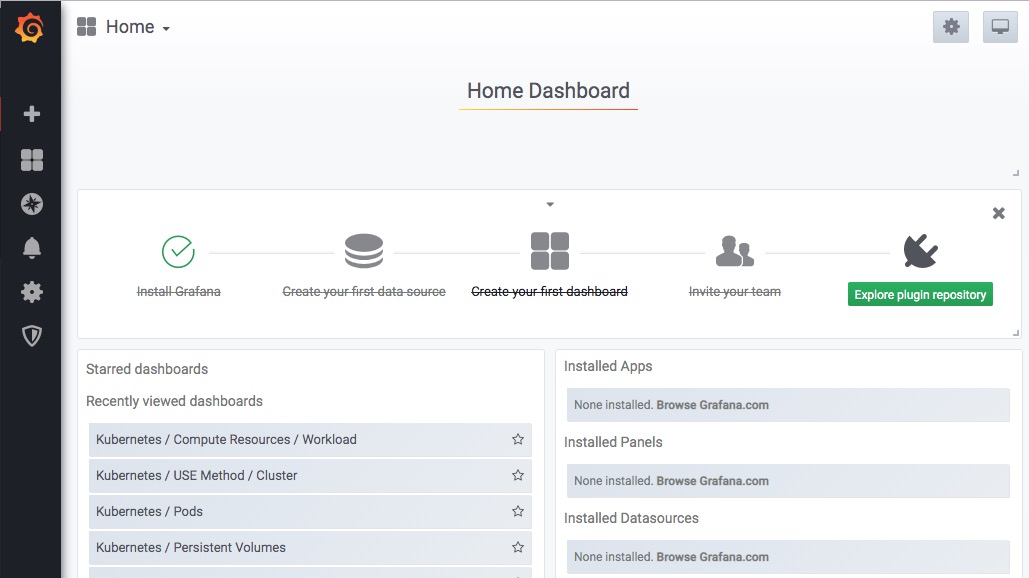
Task: Open the Configuration gear in the sidebar
Action: click(32, 292)
